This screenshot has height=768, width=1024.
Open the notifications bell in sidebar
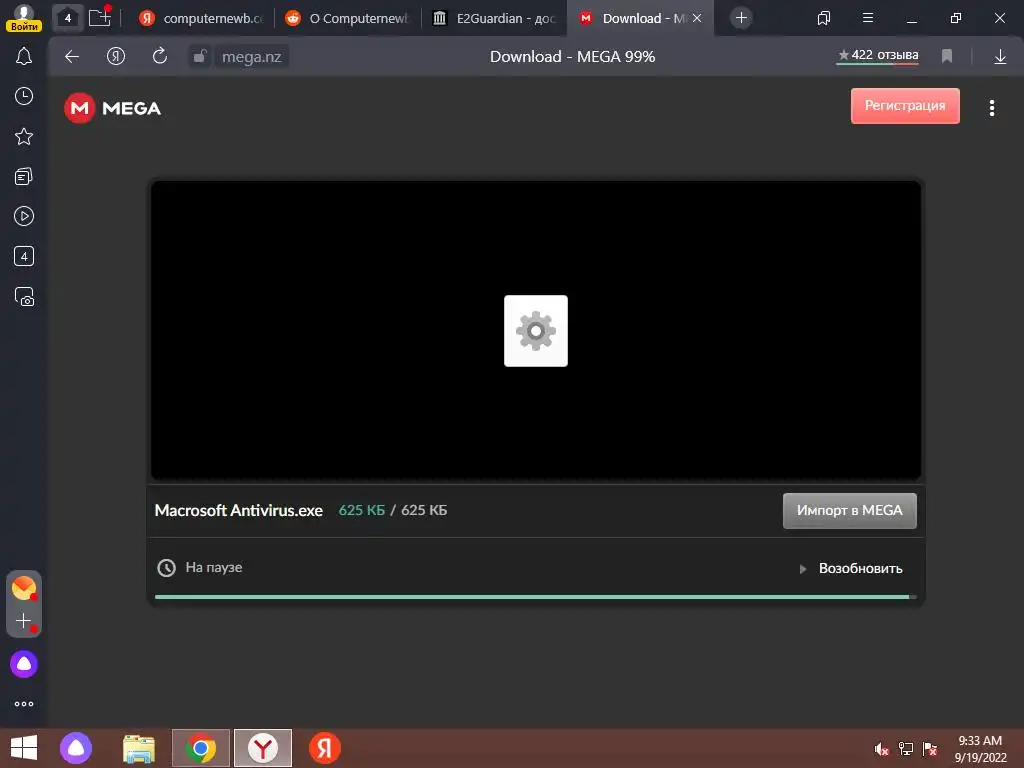coord(24,56)
